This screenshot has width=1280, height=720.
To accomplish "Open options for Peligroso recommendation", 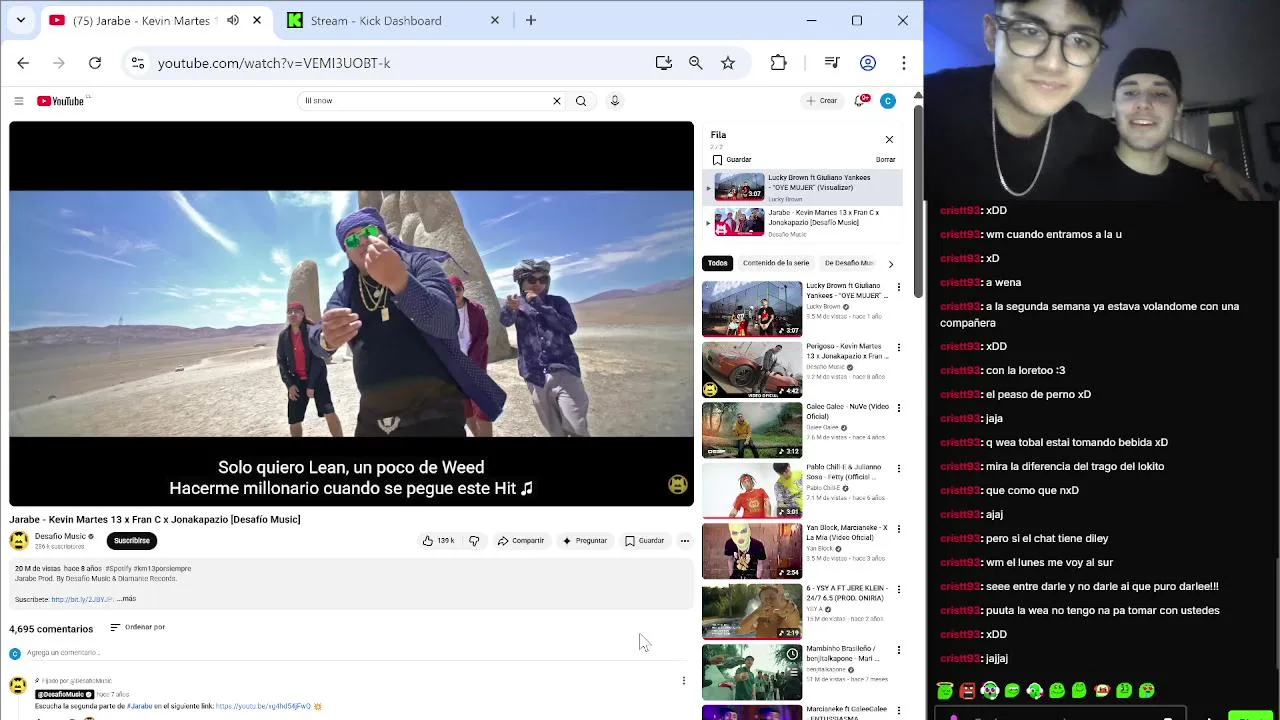I will [898, 347].
